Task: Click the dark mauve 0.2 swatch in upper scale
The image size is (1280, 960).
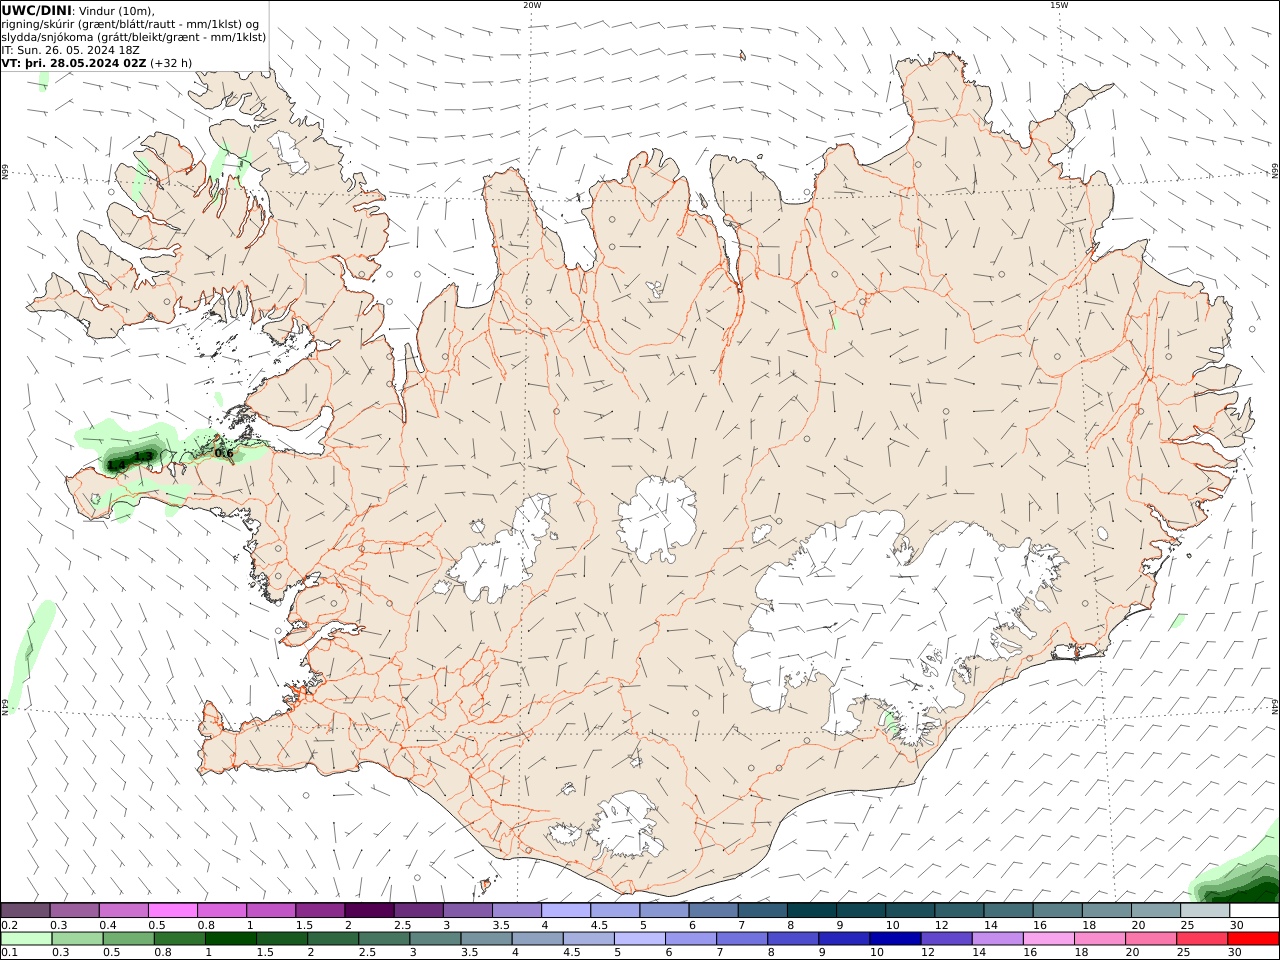Action: 25,910
